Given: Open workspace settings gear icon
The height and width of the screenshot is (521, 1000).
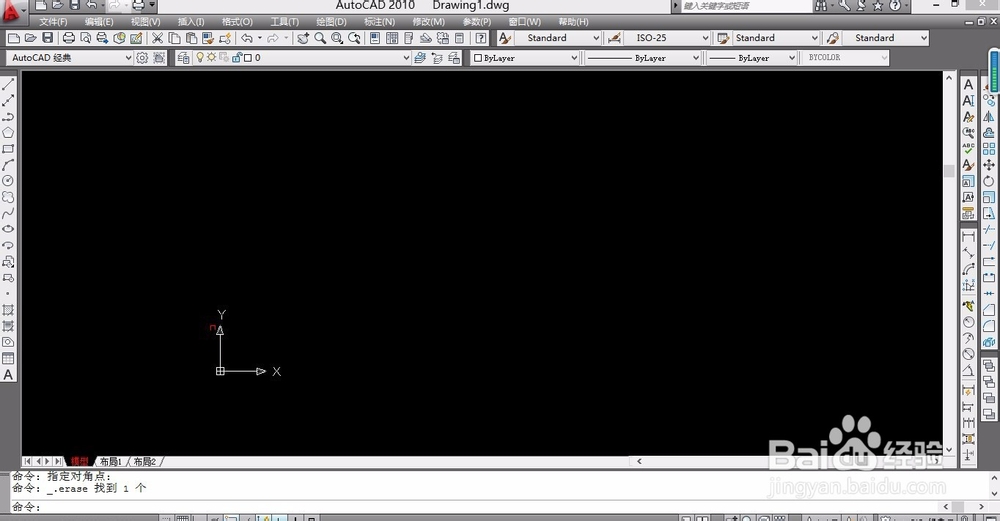Looking at the screenshot, I should pyautogui.click(x=142, y=58).
